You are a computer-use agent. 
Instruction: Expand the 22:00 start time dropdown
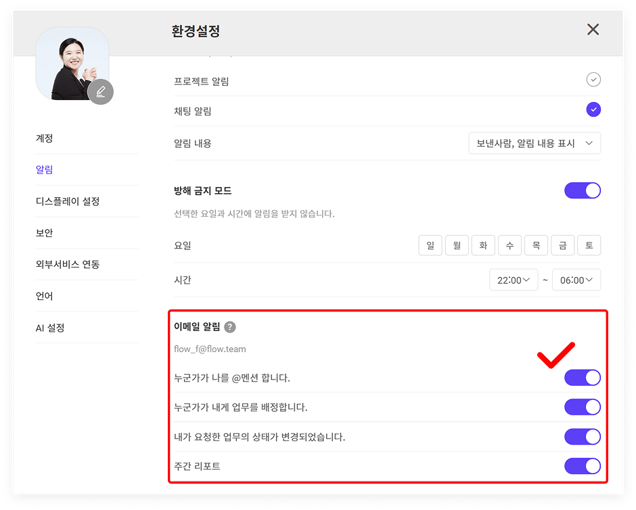pyautogui.click(x=514, y=280)
